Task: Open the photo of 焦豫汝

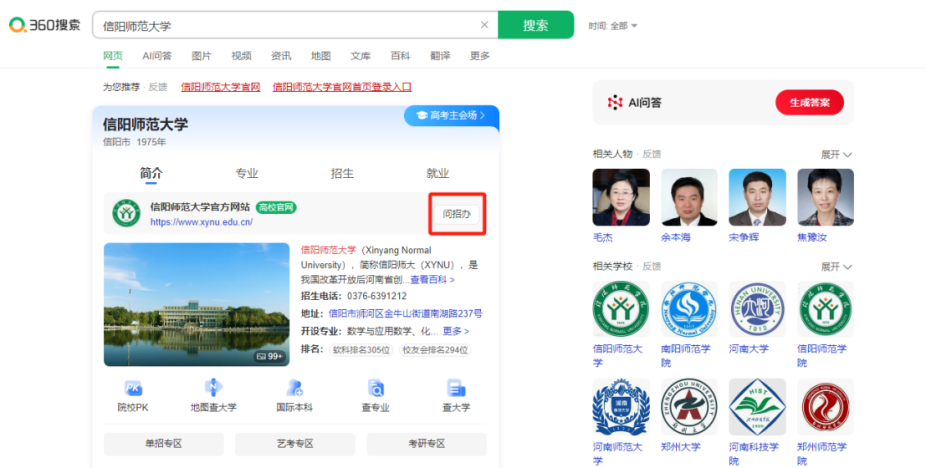Action: [826, 197]
